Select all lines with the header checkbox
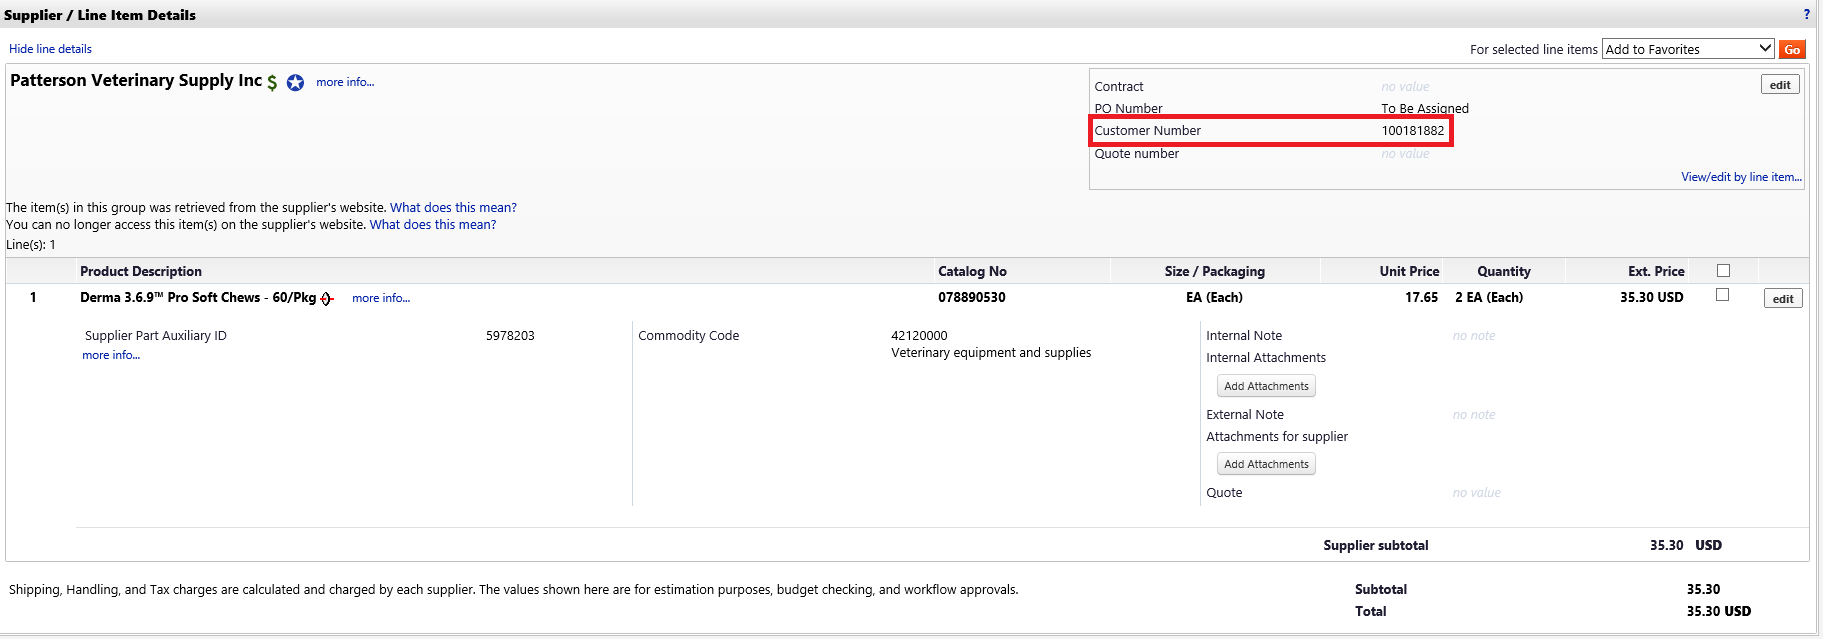Image resolution: width=1823 pixels, height=639 pixels. point(1723,271)
